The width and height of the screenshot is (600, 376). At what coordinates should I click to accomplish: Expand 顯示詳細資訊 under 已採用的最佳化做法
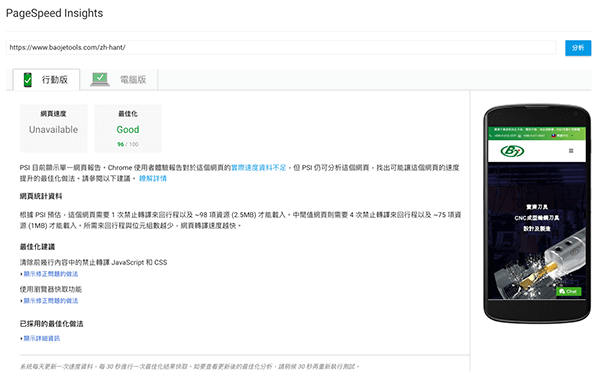[42, 338]
